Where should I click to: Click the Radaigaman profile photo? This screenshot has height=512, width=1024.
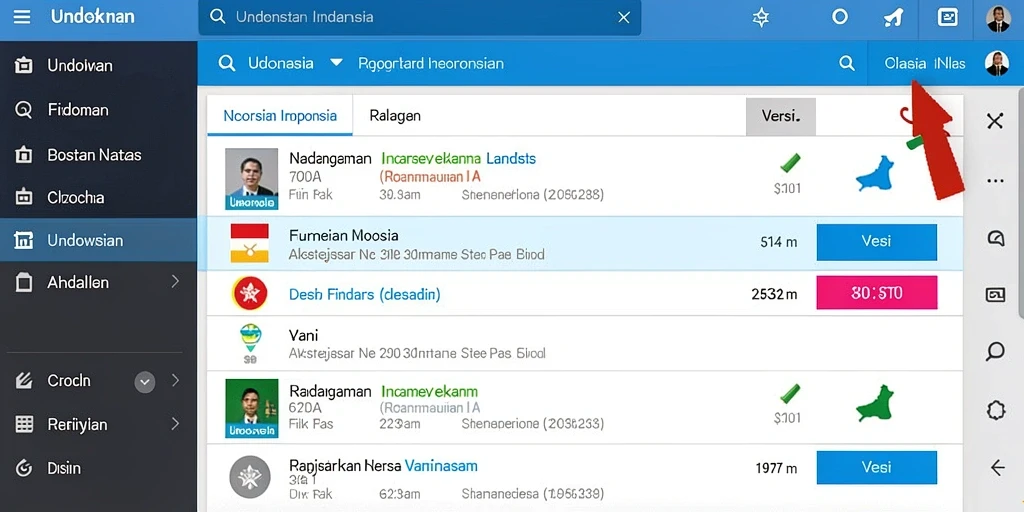coord(251,408)
